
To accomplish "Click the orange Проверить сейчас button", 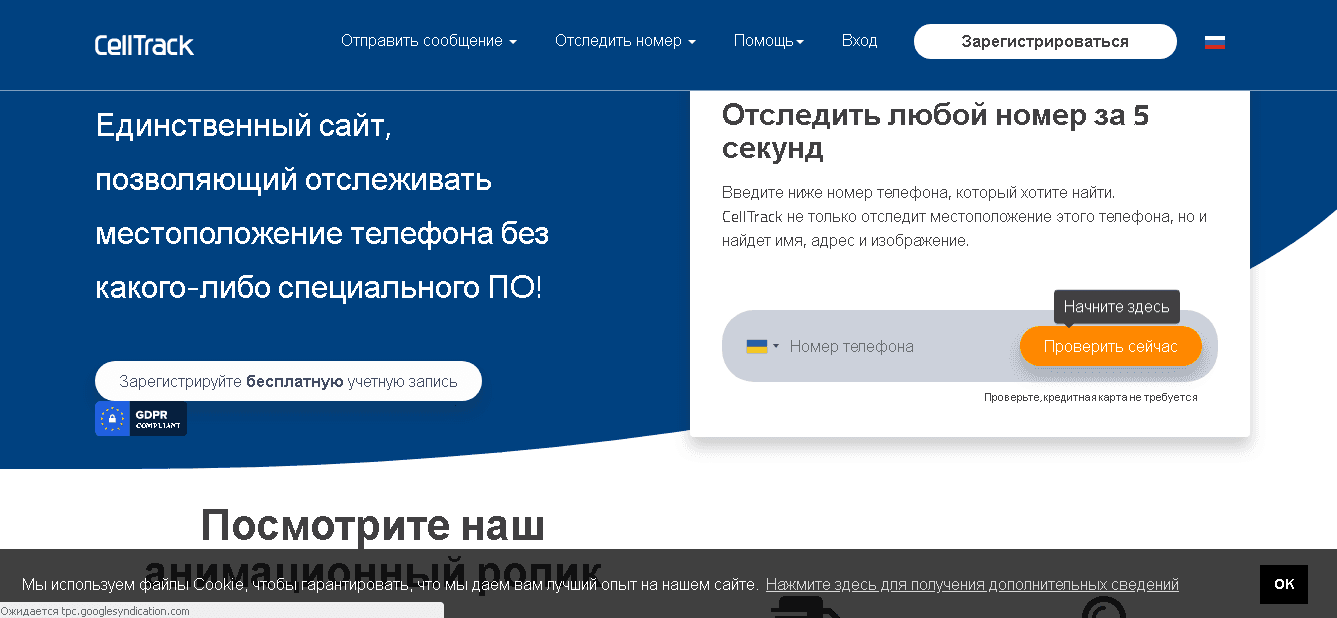I will [1110, 347].
